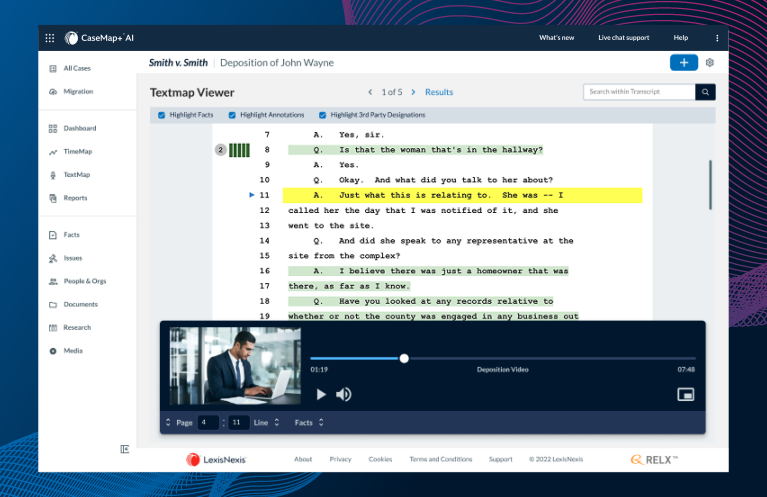This screenshot has width=767, height=497.
Task: Switch video to picture-in-picture mode
Action: (685, 394)
